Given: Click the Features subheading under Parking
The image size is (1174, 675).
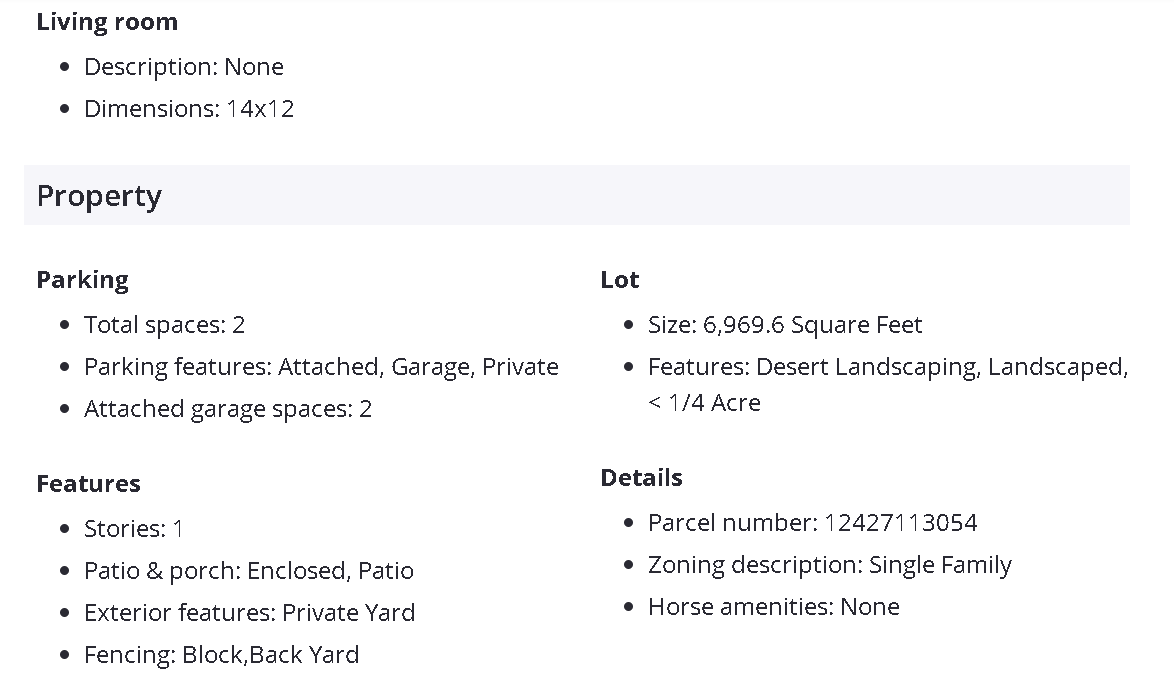Looking at the screenshot, I should click(x=88, y=484).
